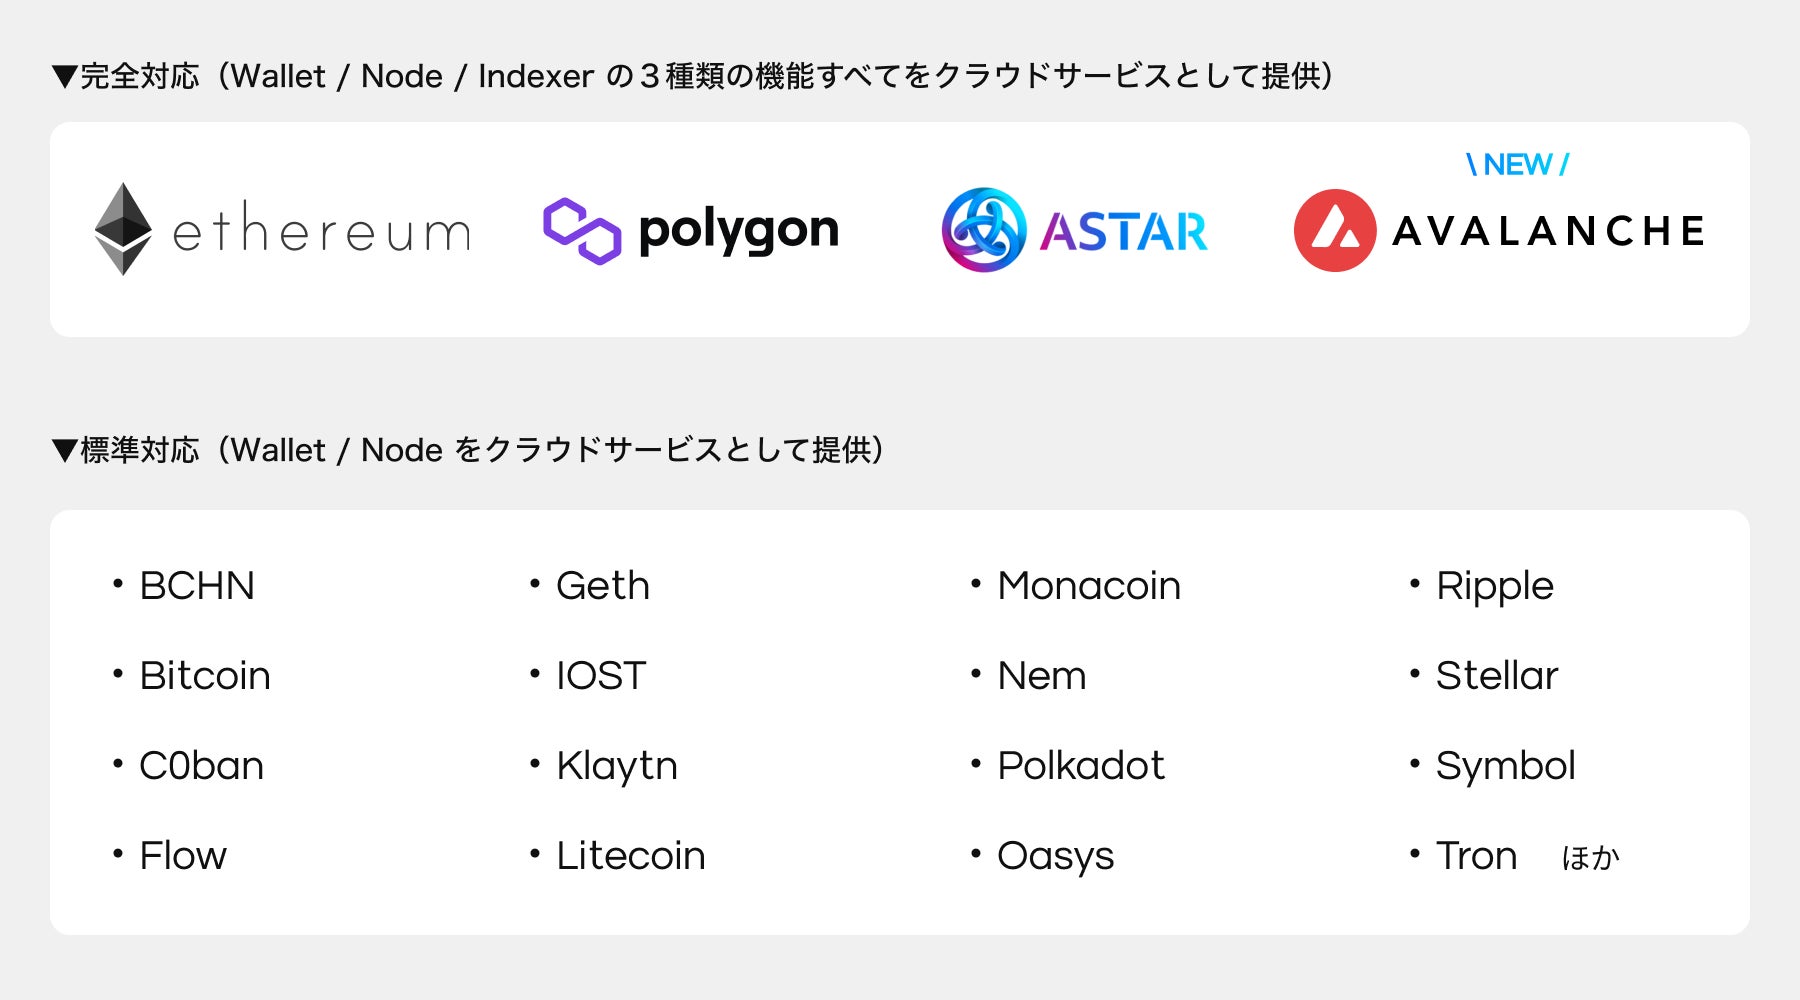Click the ほか text after Tron

click(x=1590, y=858)
